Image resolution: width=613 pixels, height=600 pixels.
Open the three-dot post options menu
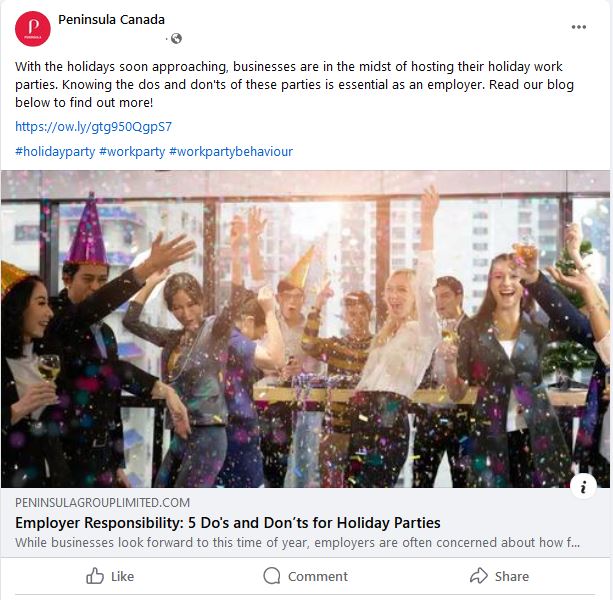tap(579, 27)
